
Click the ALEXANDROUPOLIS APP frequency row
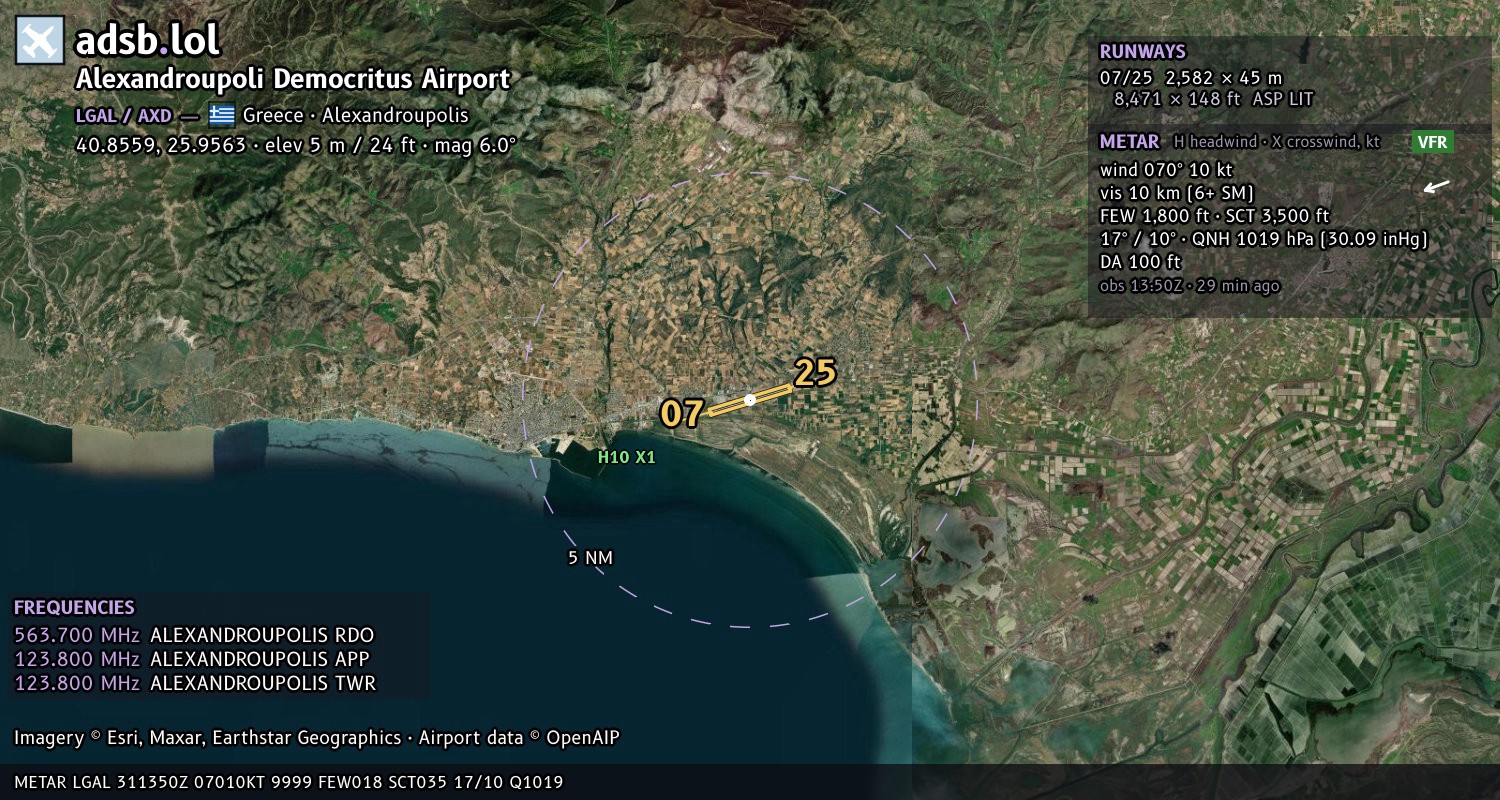pos(192,659)
